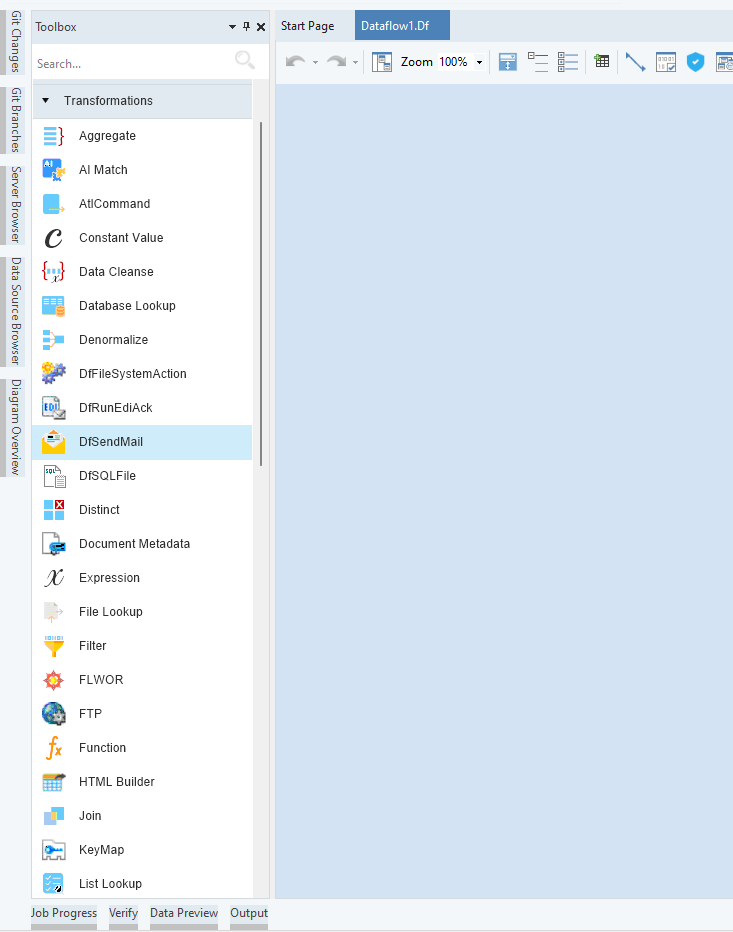Collapse the Transformations section
This screenshot has width=733, height=932.
[x=45, y=101]
